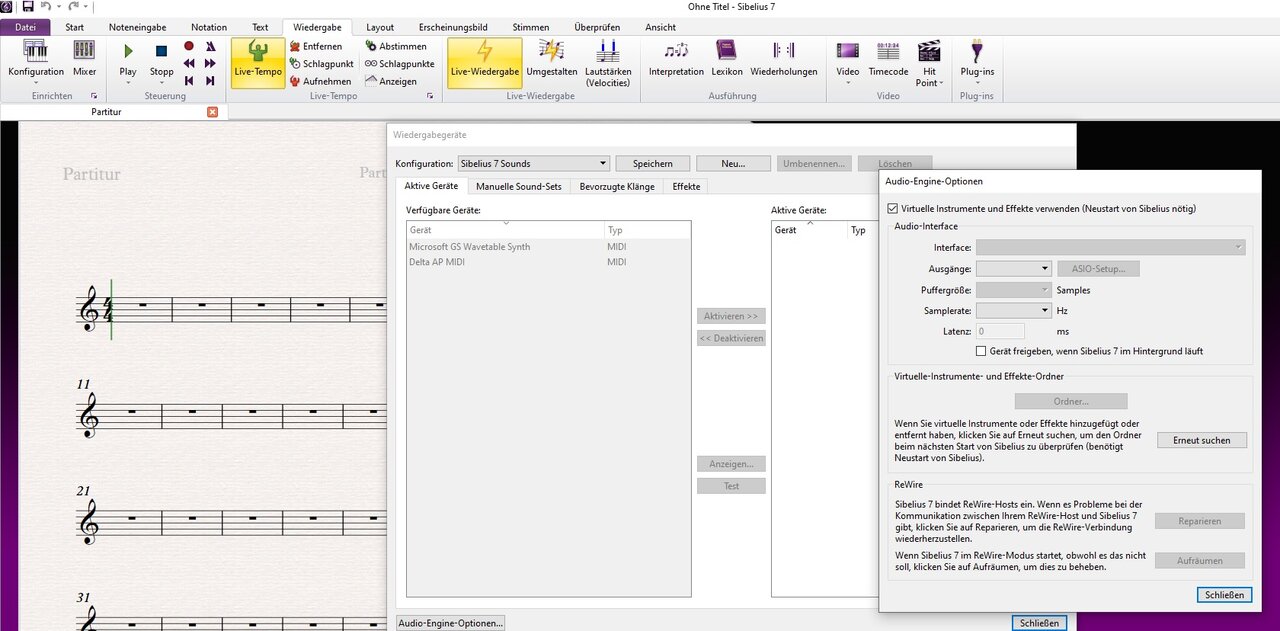Click the Stopp button in Steuerung
This screenshot has height=631, width=1280.
161,61
